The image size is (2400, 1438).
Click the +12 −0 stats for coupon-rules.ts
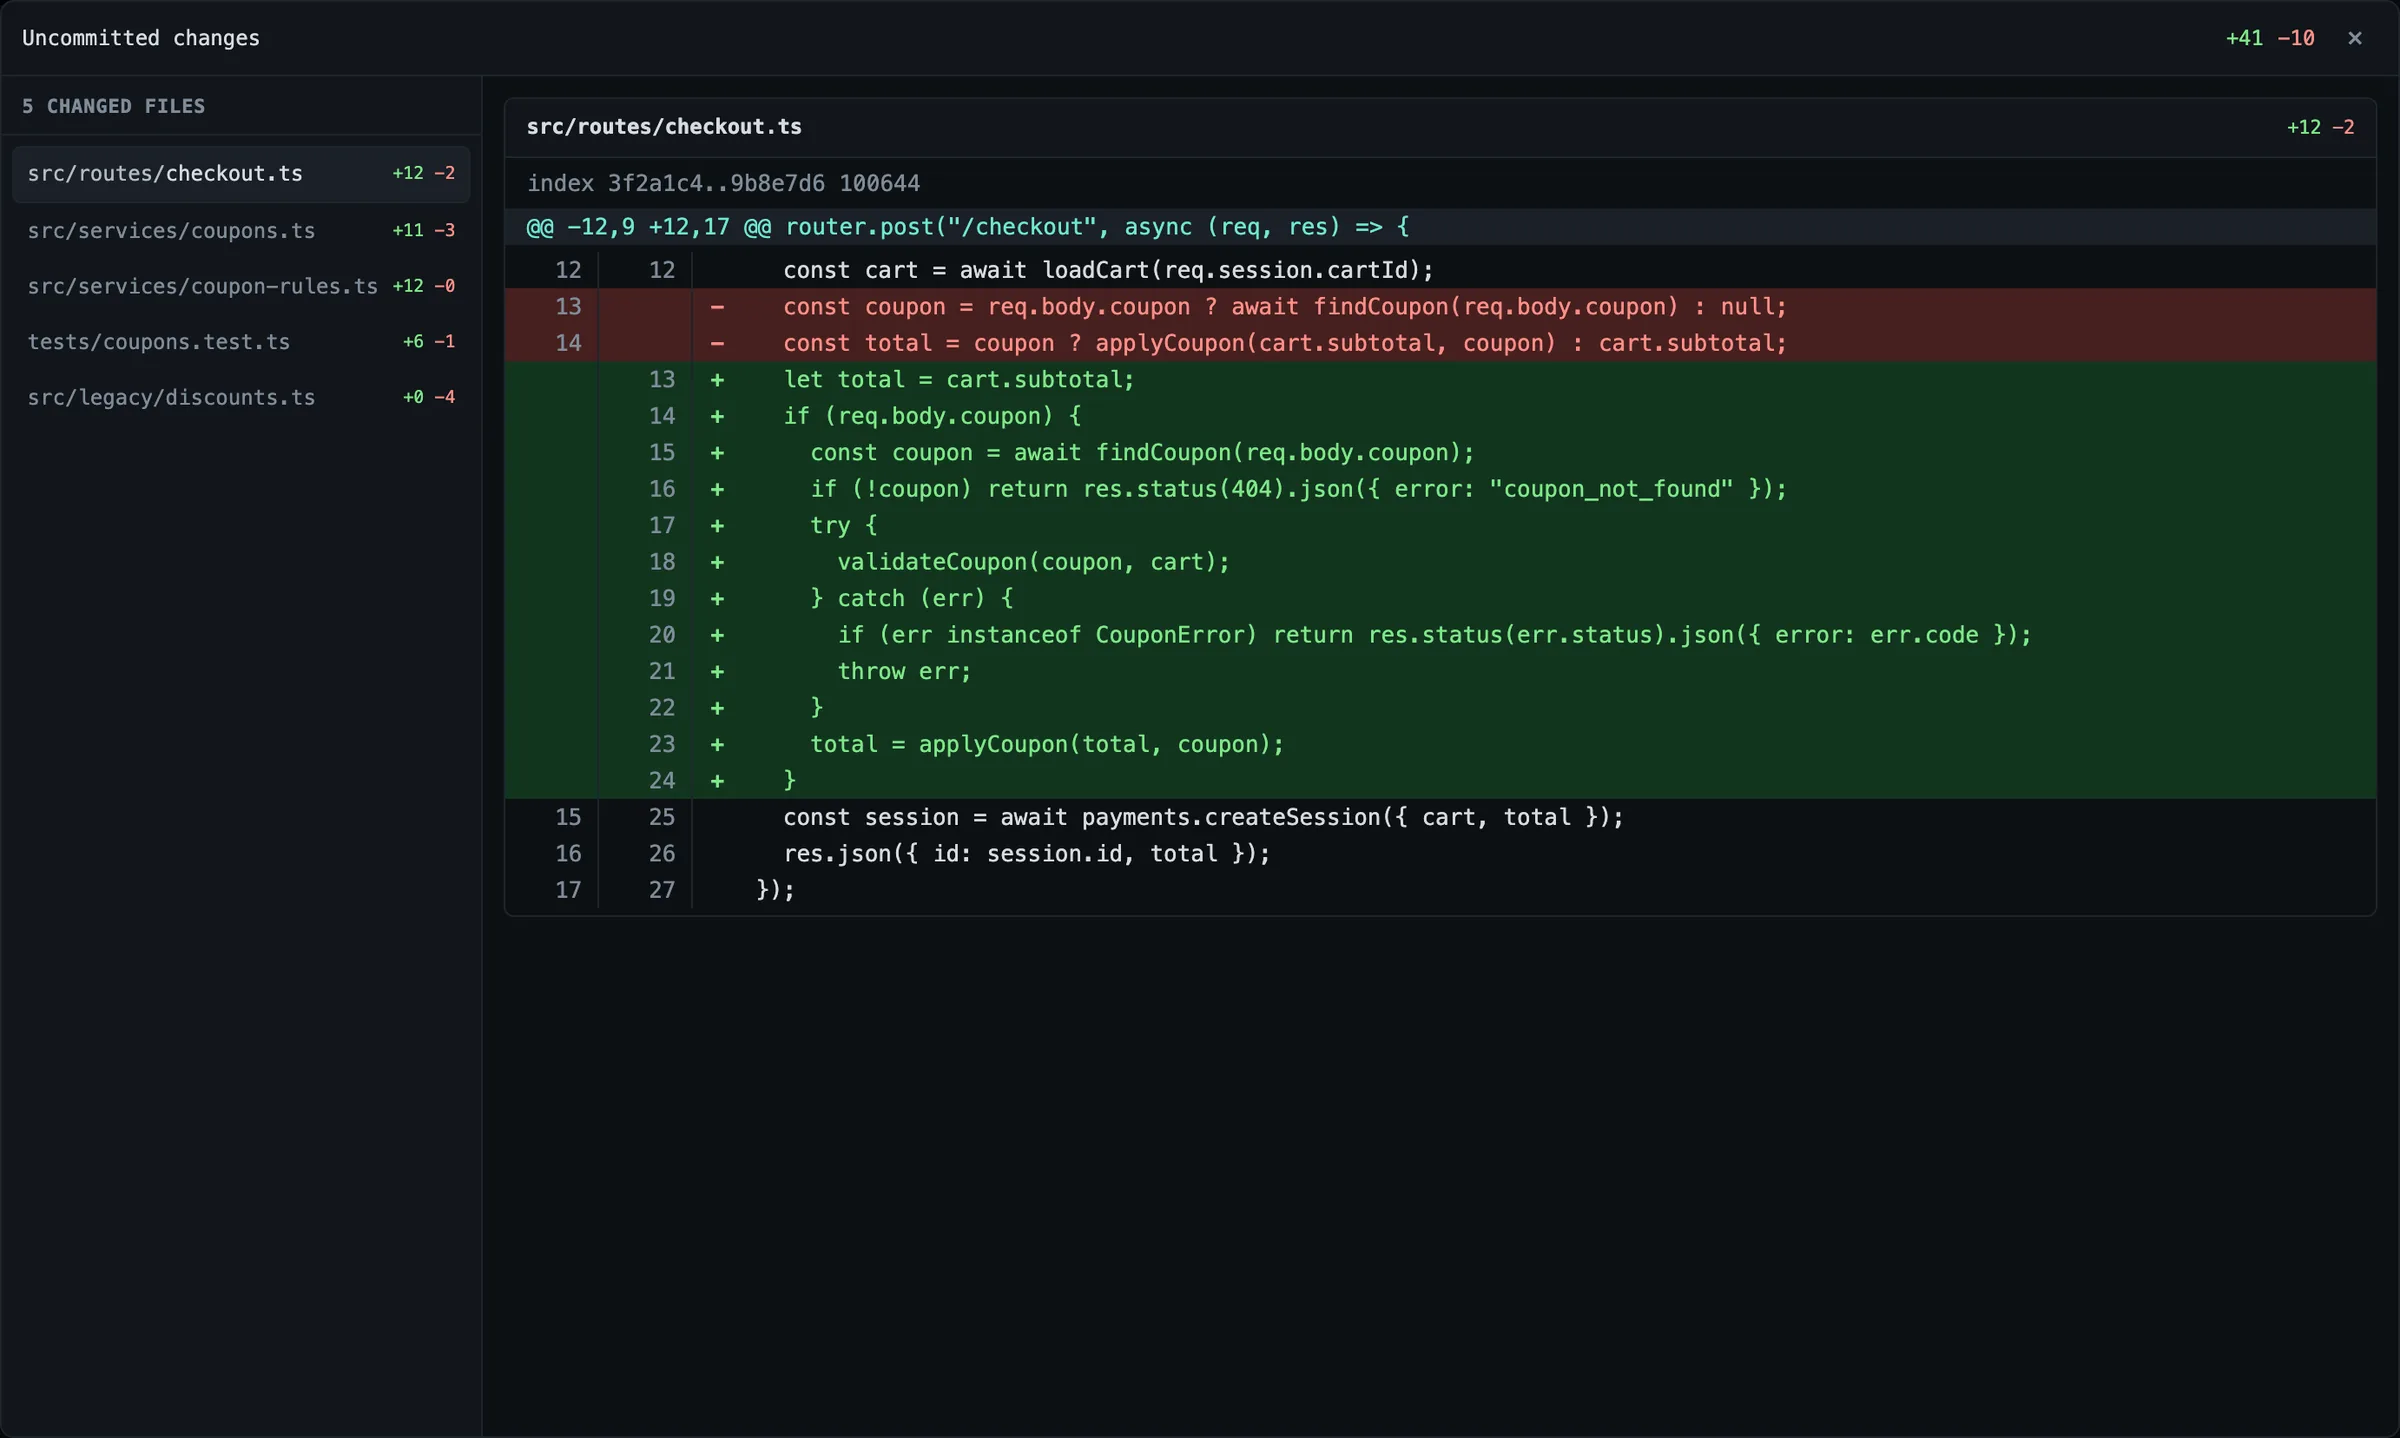click(x=423, y=286)
